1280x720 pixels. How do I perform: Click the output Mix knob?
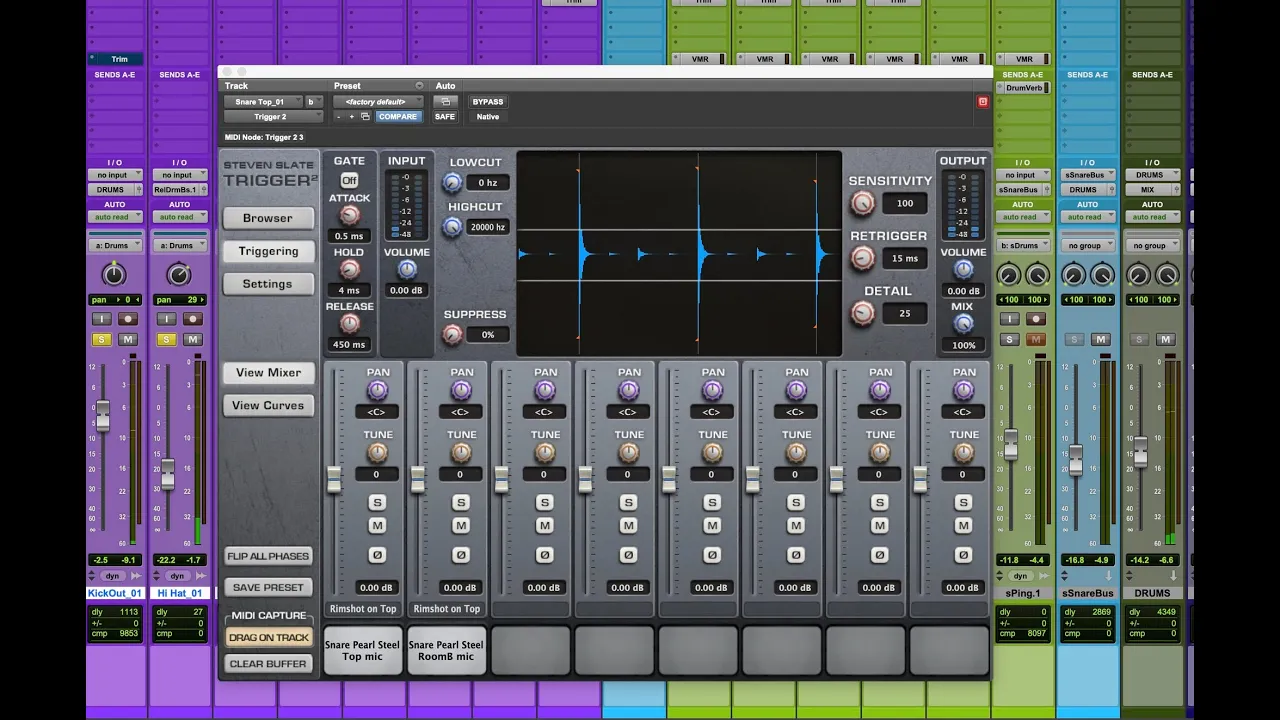pos(963,324)
